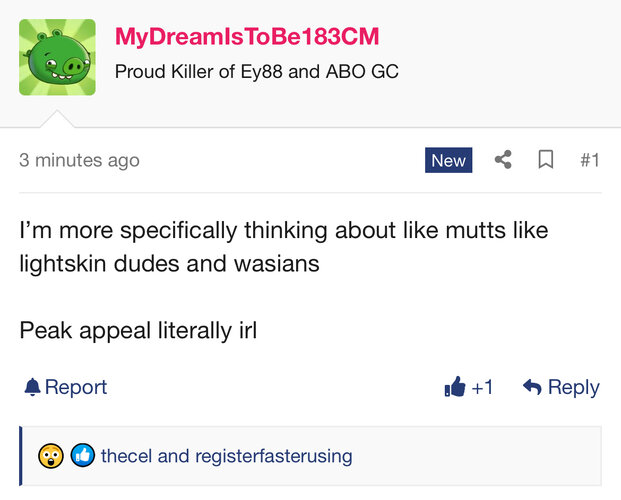This screenshot has width=621, height=500.
Task: Open registerfasterusing's profile from reactions
Action: tap(273, 456)
